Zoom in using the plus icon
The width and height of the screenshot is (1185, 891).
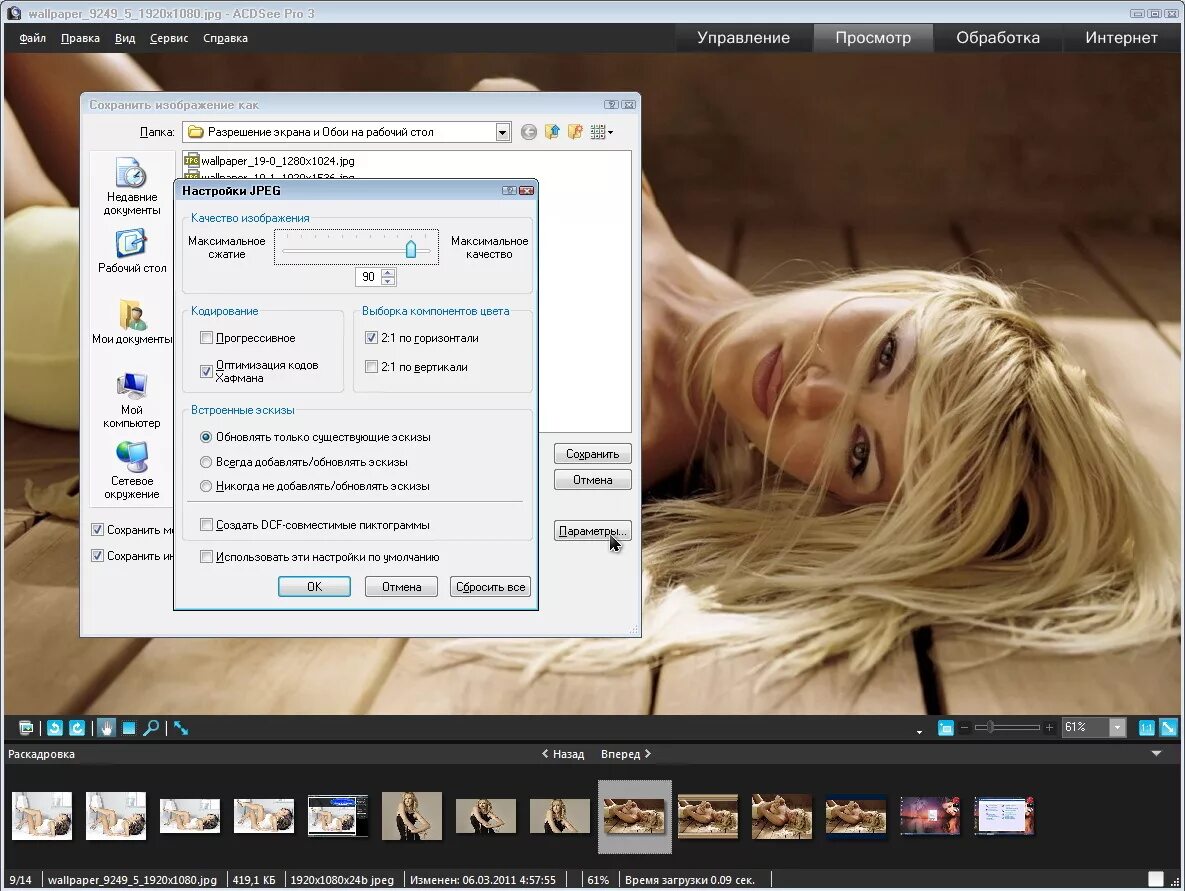(x=1049, y=728)
